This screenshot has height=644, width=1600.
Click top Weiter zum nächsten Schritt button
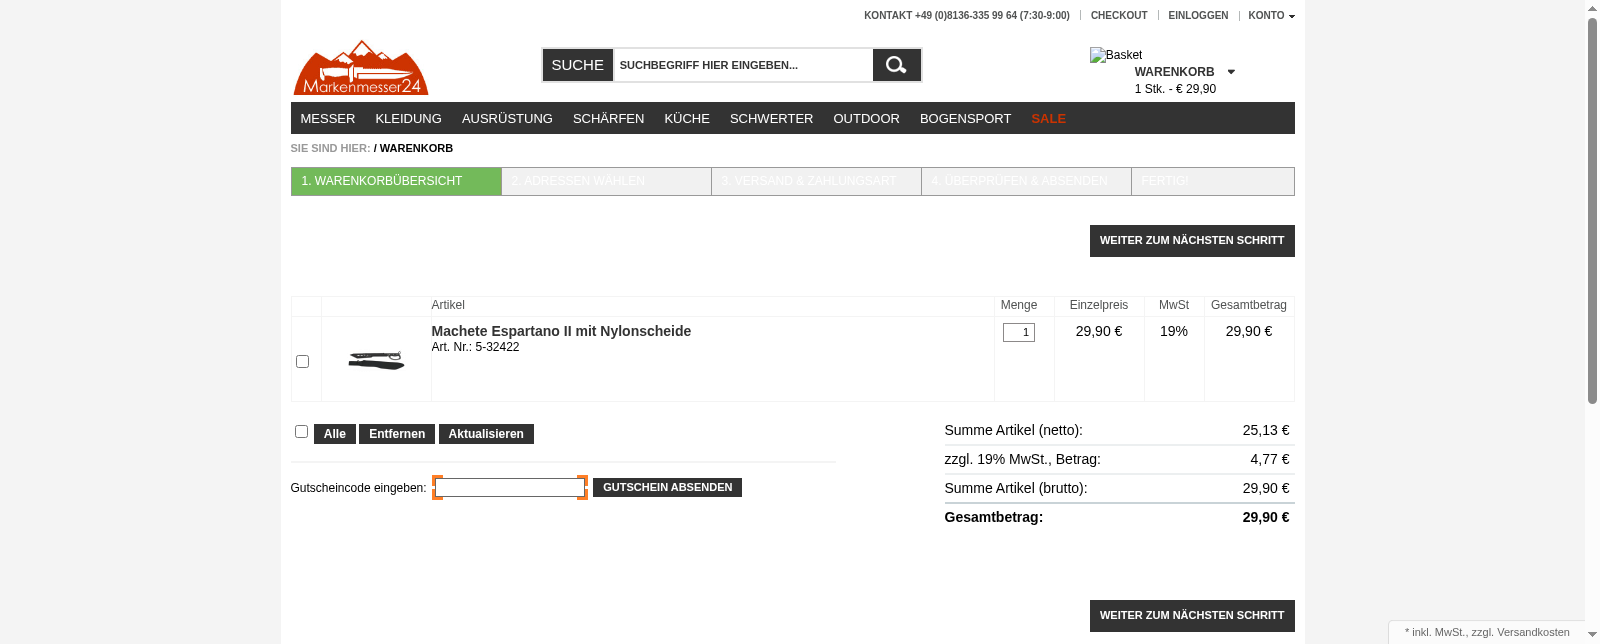pos(1192,241)
